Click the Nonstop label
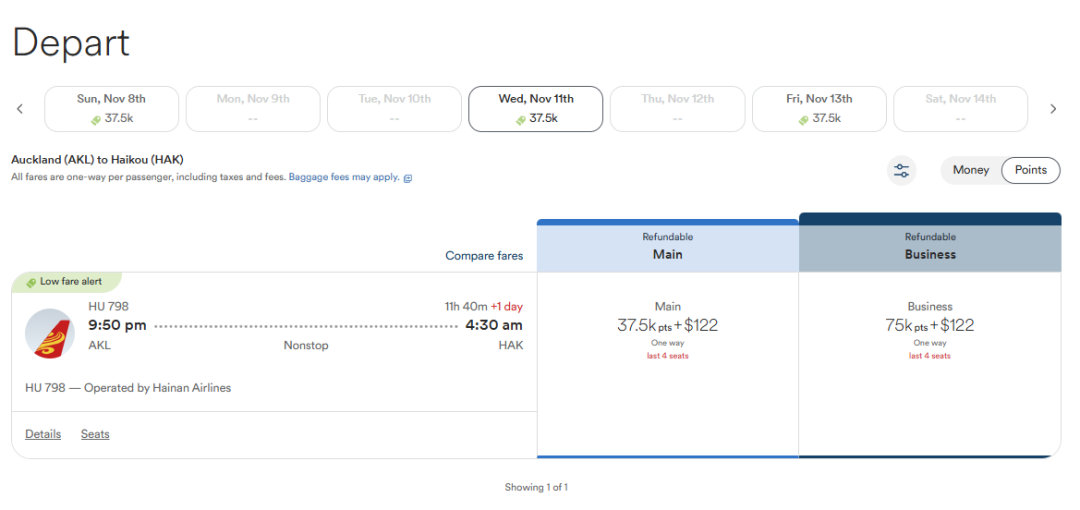This screenshot has width=1080, height=510. (x=306, y=346)
